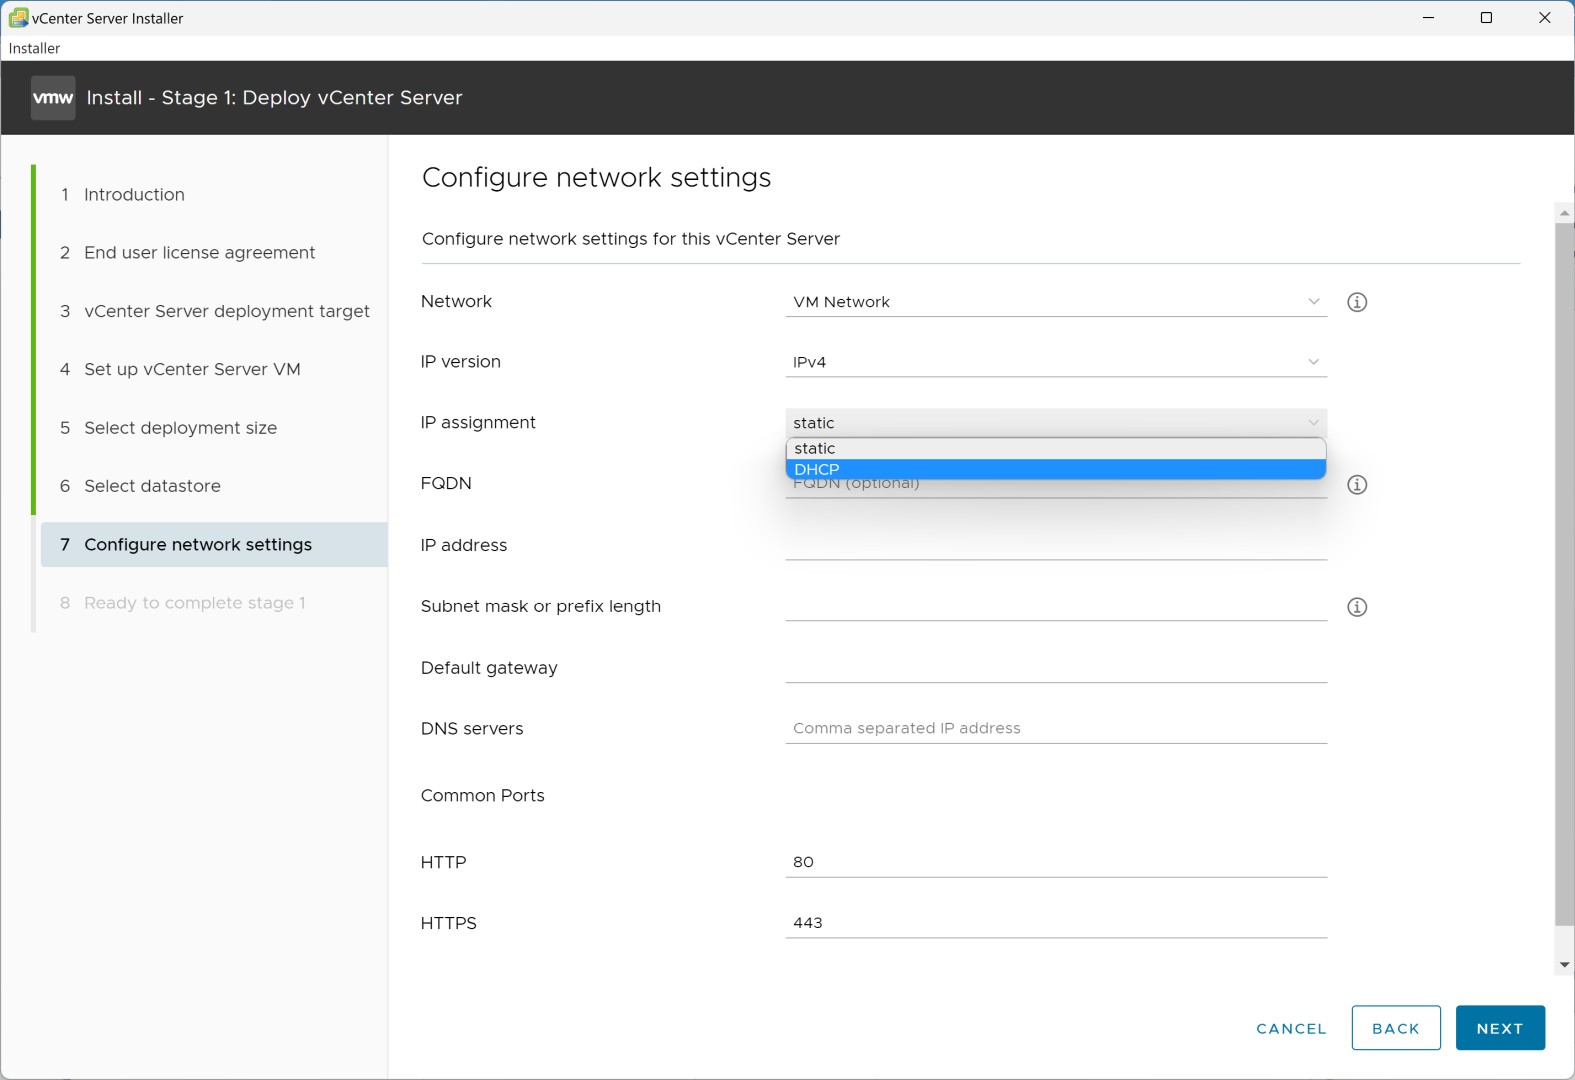Image resolution: width=1575 pixels, height=1080 pixels.
Task: Open the Network dropdown showing VM Network
Action: [1056, 302]
